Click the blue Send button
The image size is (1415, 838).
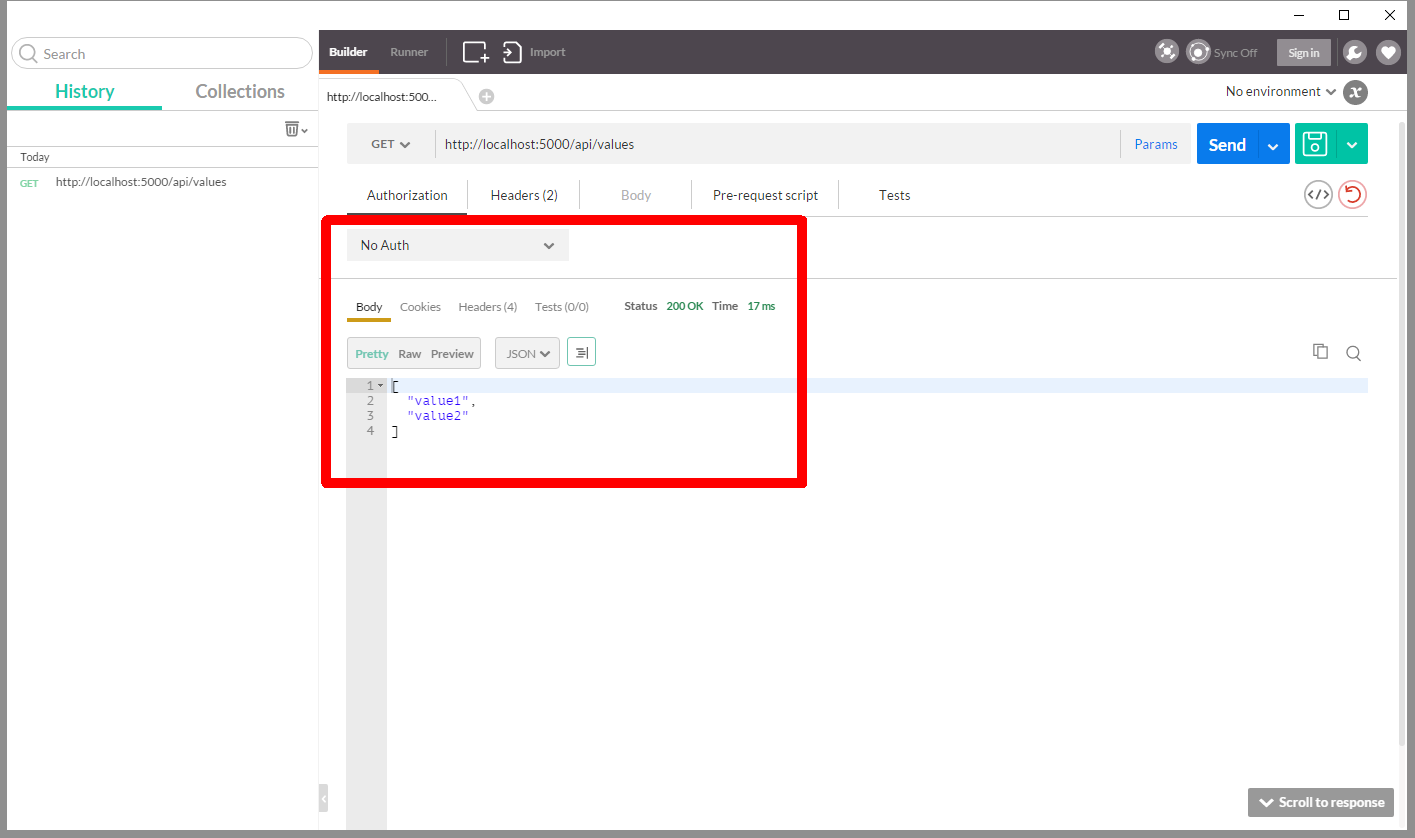coord(1227,144)
